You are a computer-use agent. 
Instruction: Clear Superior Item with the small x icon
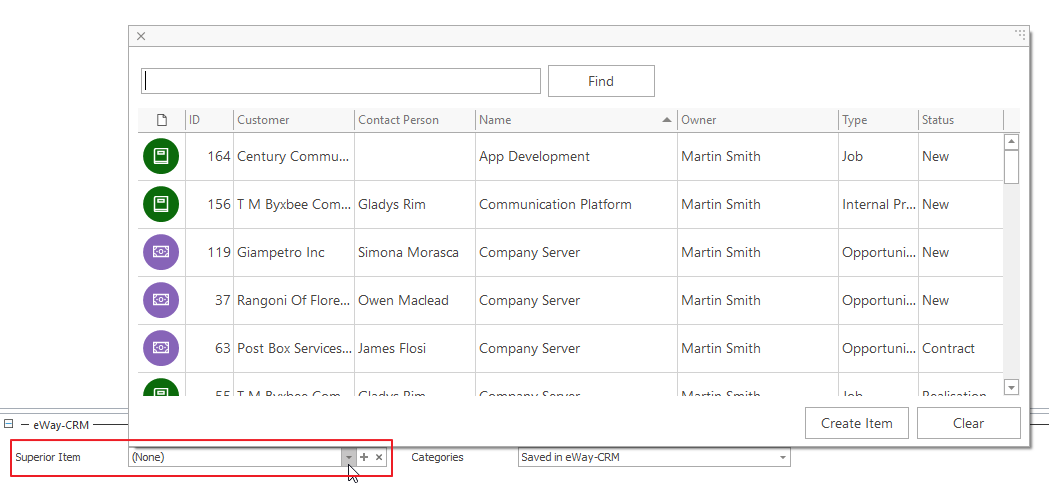pyautogui.click(x=379, y=457)
